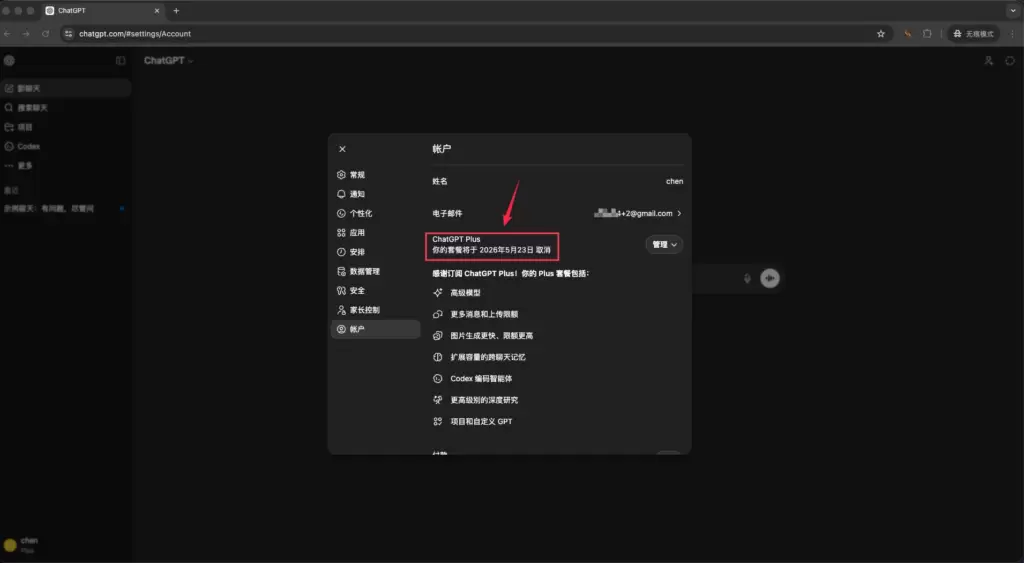Expand the ChatGPT model selector in header

click(x=168, y=61)
